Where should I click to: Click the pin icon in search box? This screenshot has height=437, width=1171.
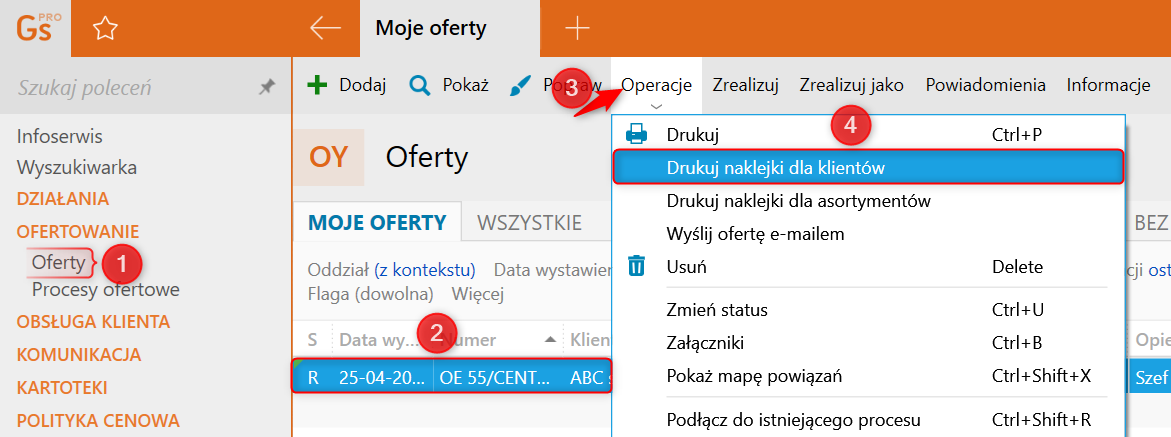pos(266,88)
